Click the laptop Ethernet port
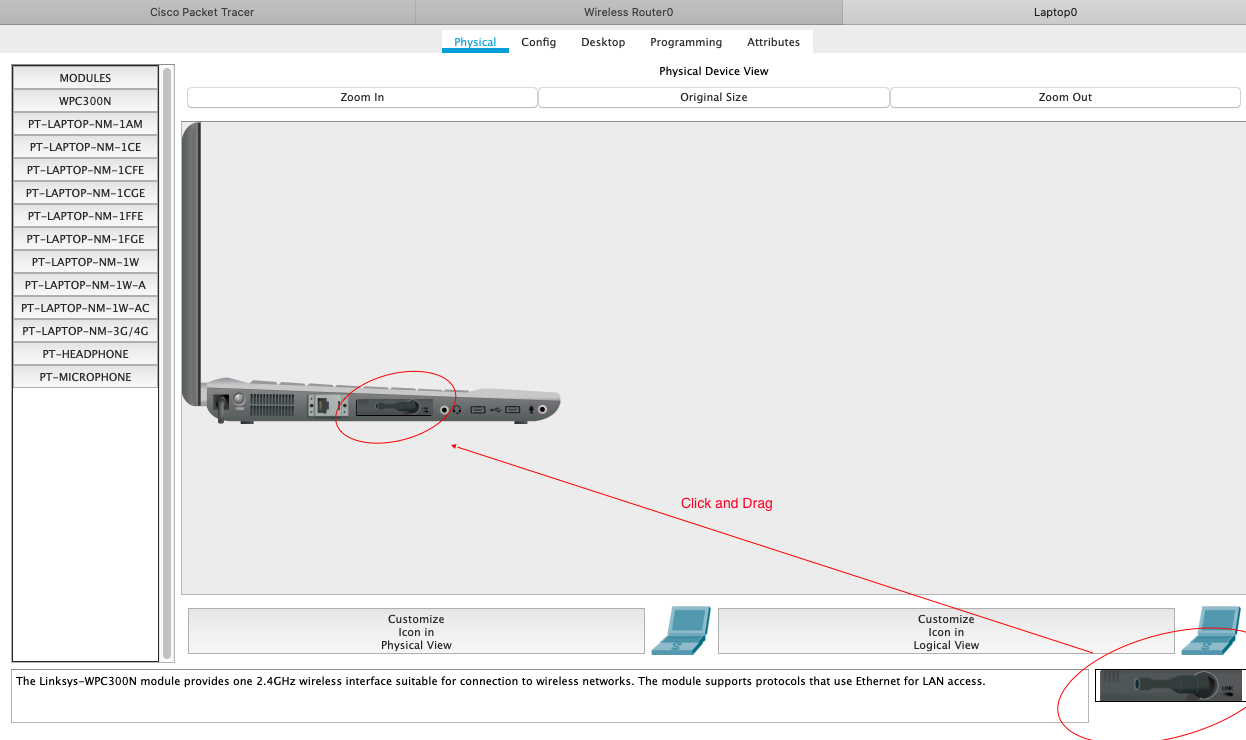Viewport: 1246px width, 740px height. click(322, 405)
